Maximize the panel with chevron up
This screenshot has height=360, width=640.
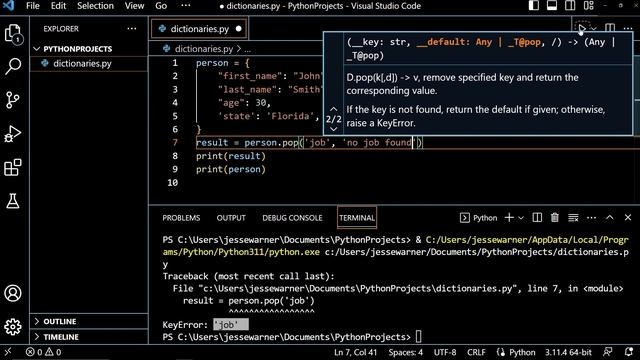(609, 218)
